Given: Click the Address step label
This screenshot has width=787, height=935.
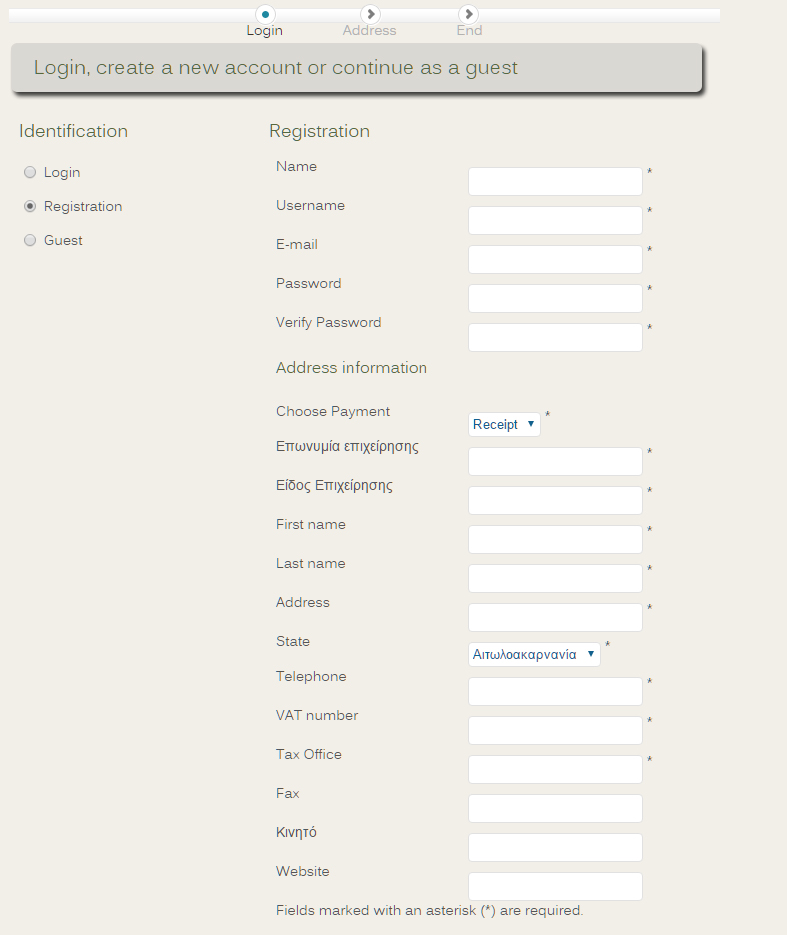Looking at the screenshot, I should pos(369,31).
